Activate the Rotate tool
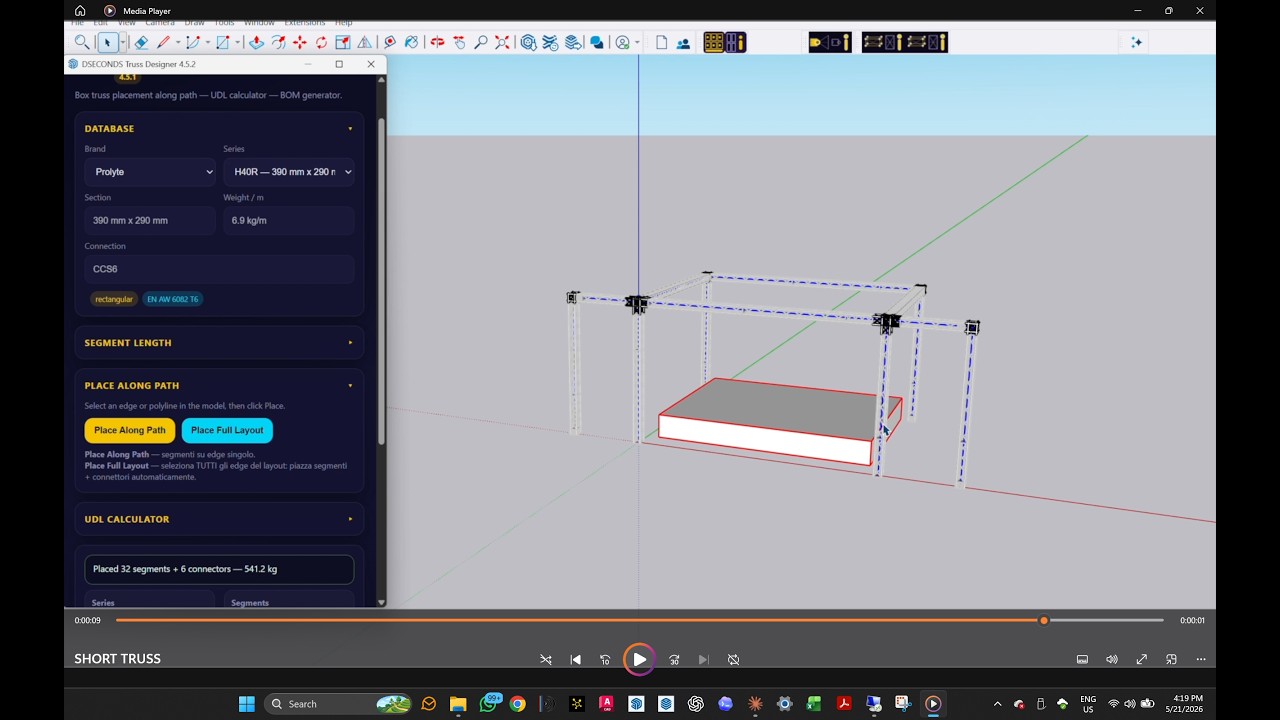Viewport: 1280px width, 720px height. click(321, 42)
